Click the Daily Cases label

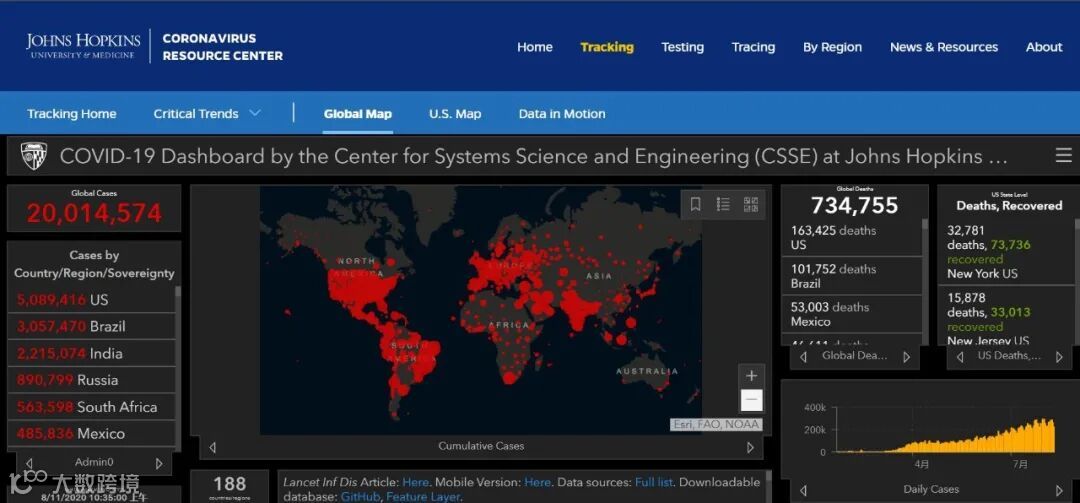931,490
